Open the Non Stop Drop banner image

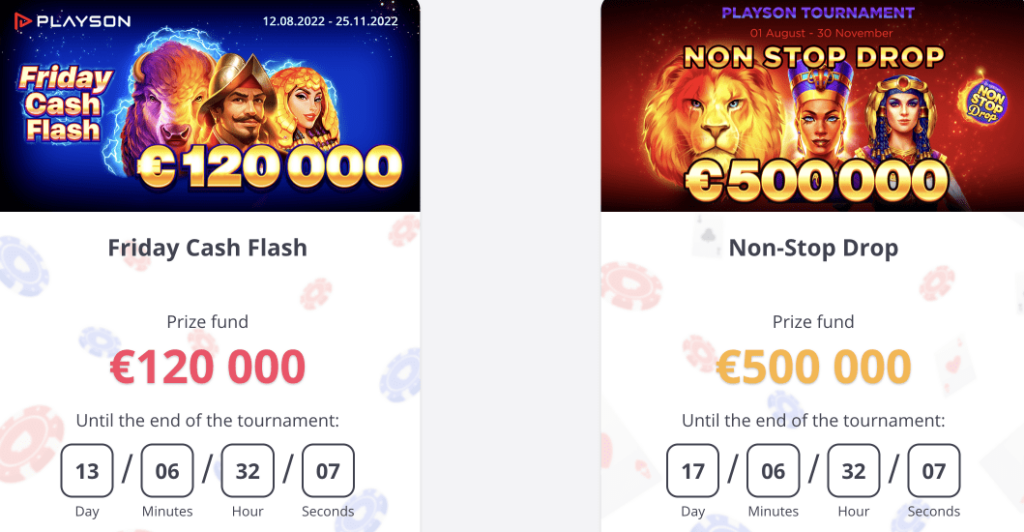pyautogui.click(x=812, y=106)
